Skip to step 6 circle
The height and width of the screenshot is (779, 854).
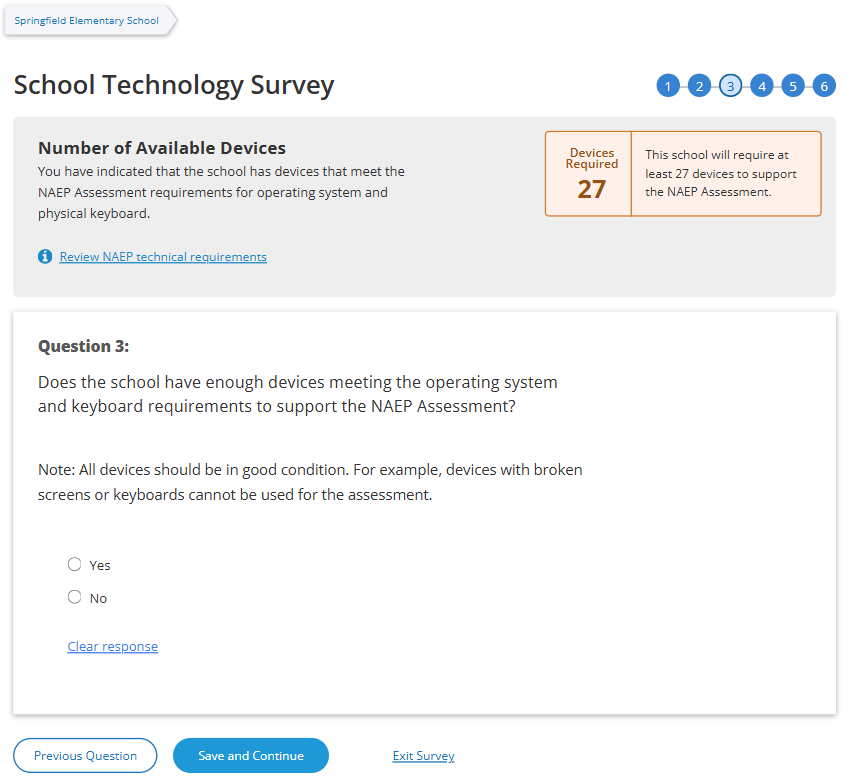824,86
